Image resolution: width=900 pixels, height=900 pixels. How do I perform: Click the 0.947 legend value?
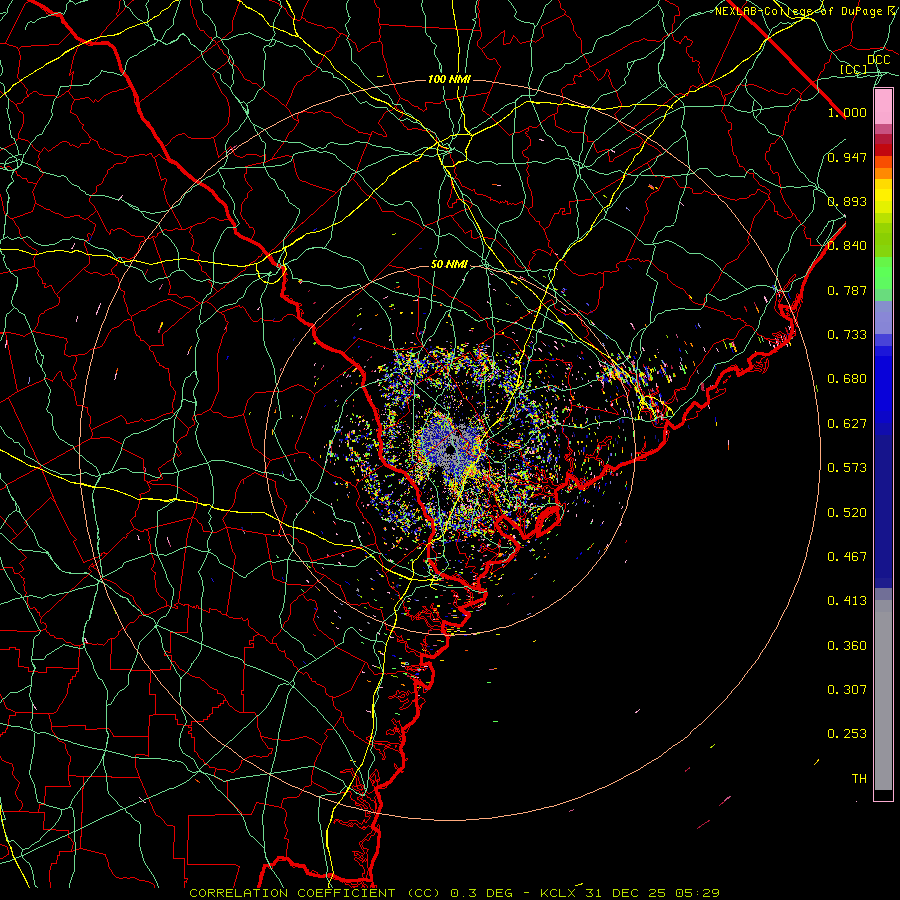847,157
